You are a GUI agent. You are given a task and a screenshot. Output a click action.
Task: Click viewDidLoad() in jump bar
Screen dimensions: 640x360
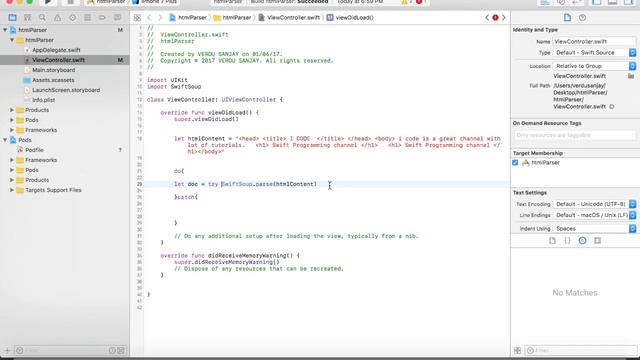(350, 18)
